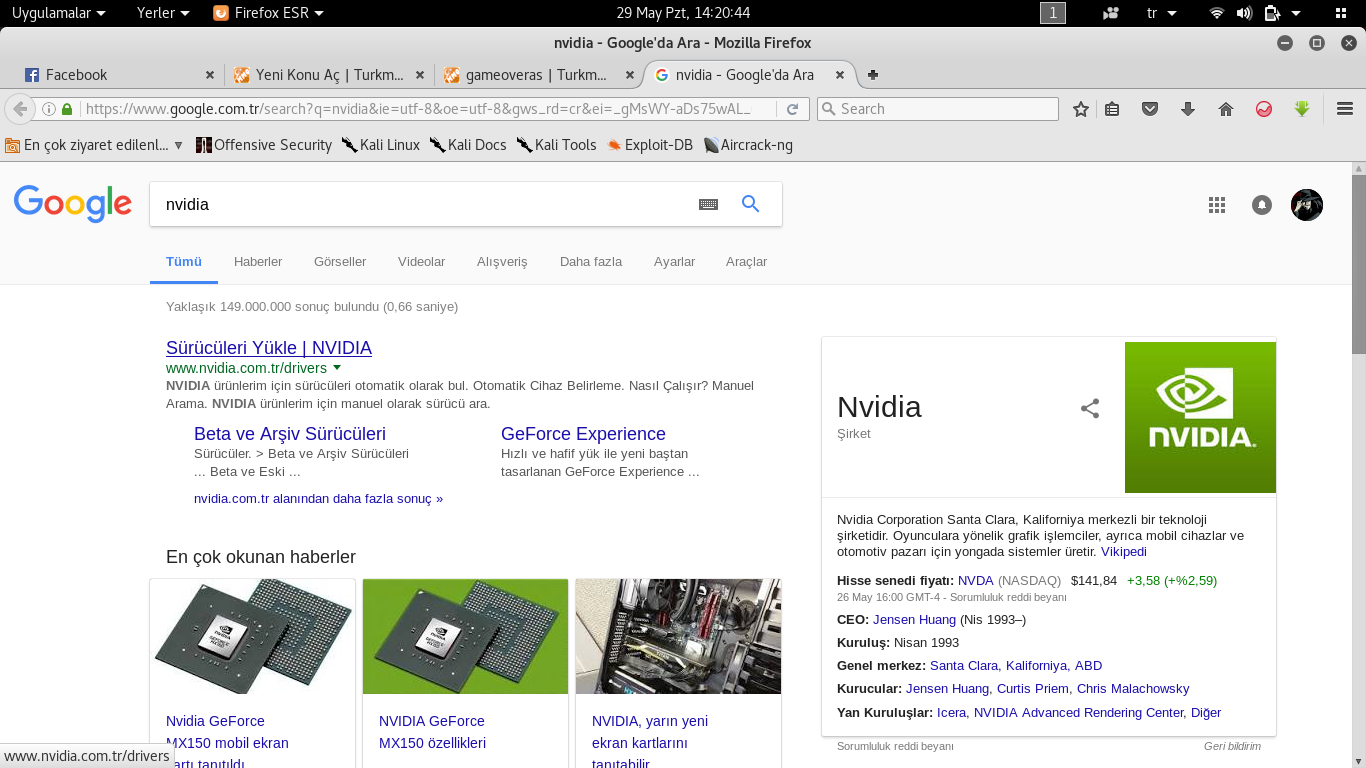This screenshot has width=1366, height=768.
Task: Open the green NVIDIA logo image
Action: tap(1200, 417)
